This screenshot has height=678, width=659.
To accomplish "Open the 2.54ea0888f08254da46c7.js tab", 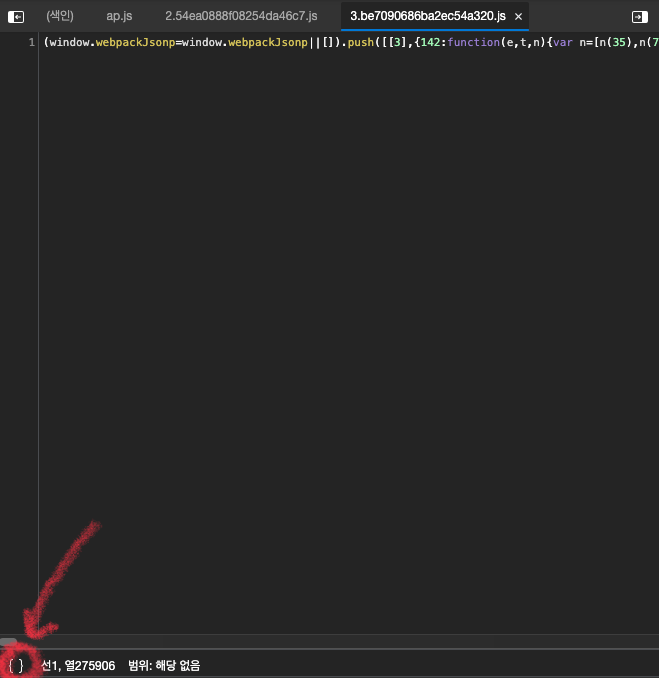I will pos(241,16).
